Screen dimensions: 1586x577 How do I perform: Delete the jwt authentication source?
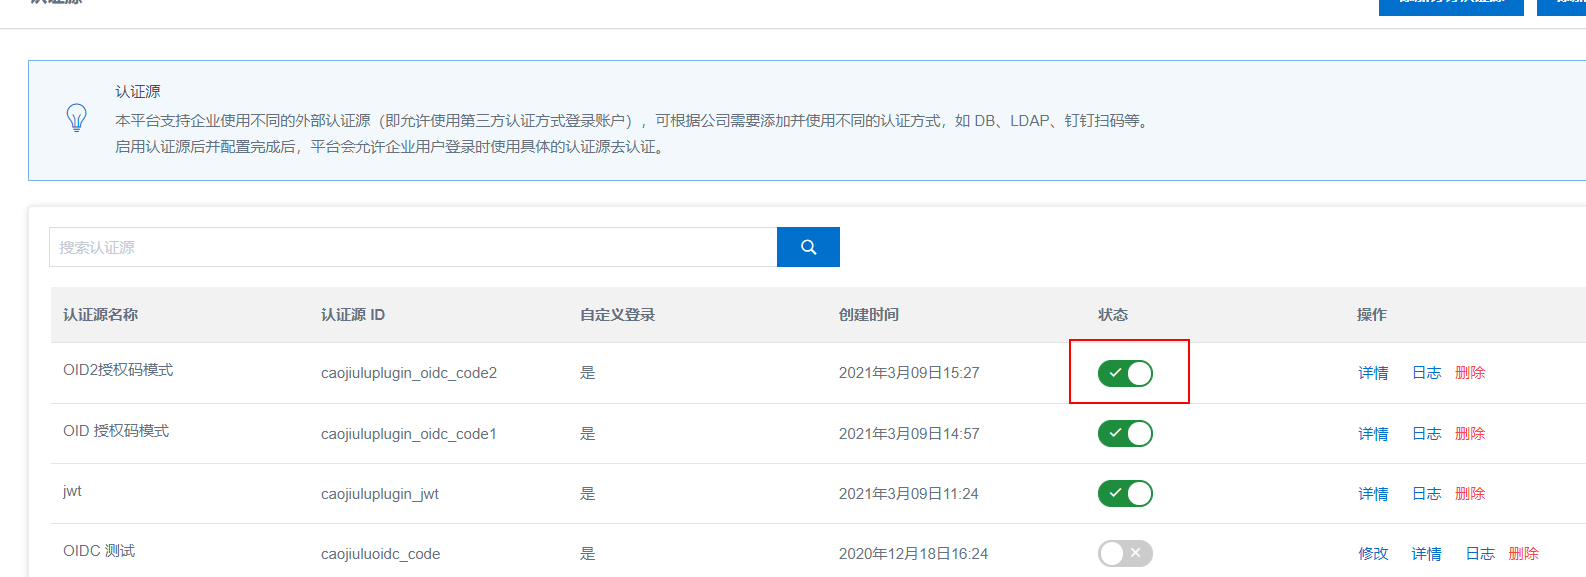1470,494
